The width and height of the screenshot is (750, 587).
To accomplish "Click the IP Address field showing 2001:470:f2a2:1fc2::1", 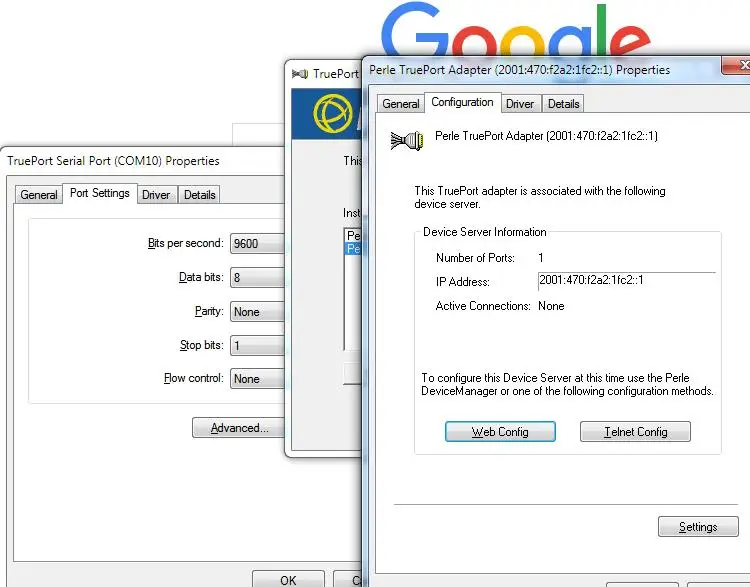I will coord(627,281).
